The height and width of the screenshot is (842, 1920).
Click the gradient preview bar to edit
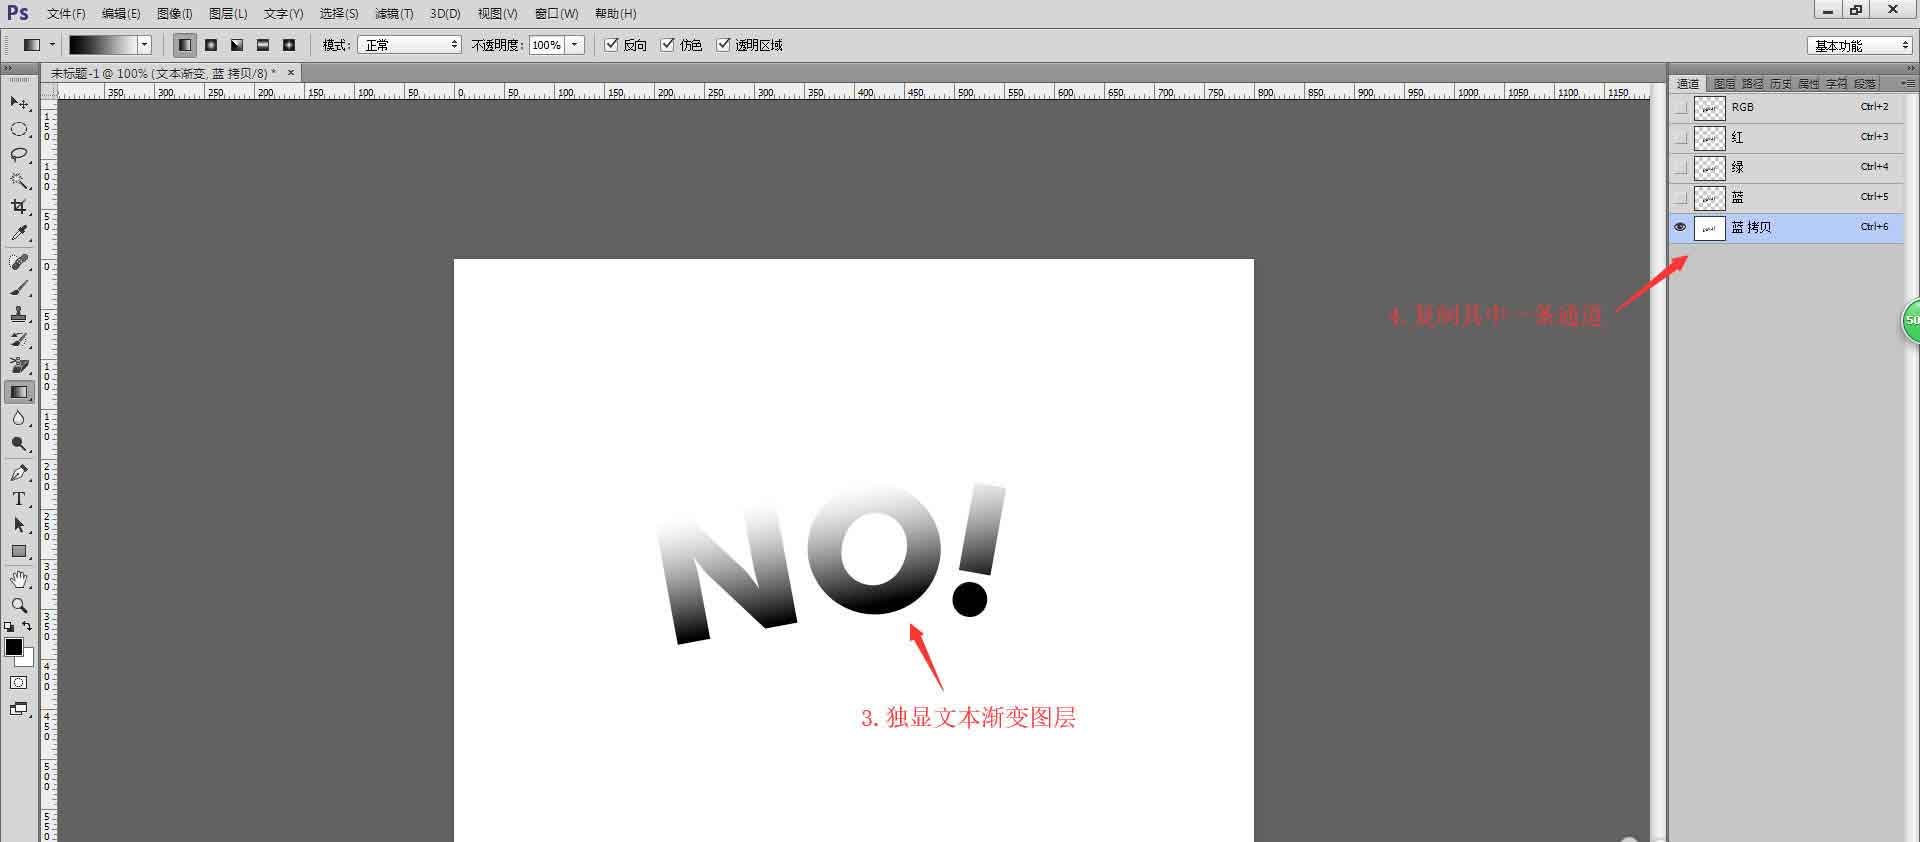click(x=103, y=45)
